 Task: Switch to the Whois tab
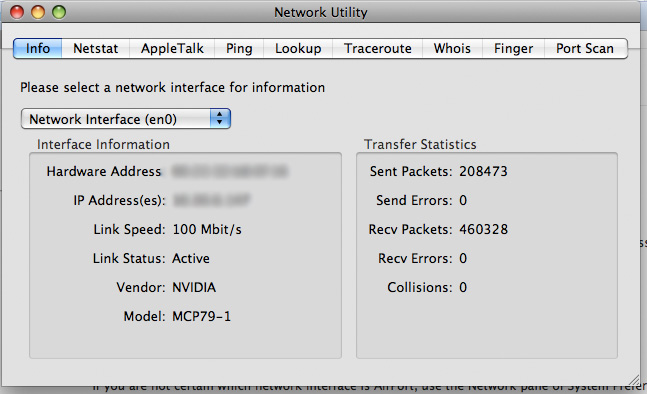[x=452, y=49]
